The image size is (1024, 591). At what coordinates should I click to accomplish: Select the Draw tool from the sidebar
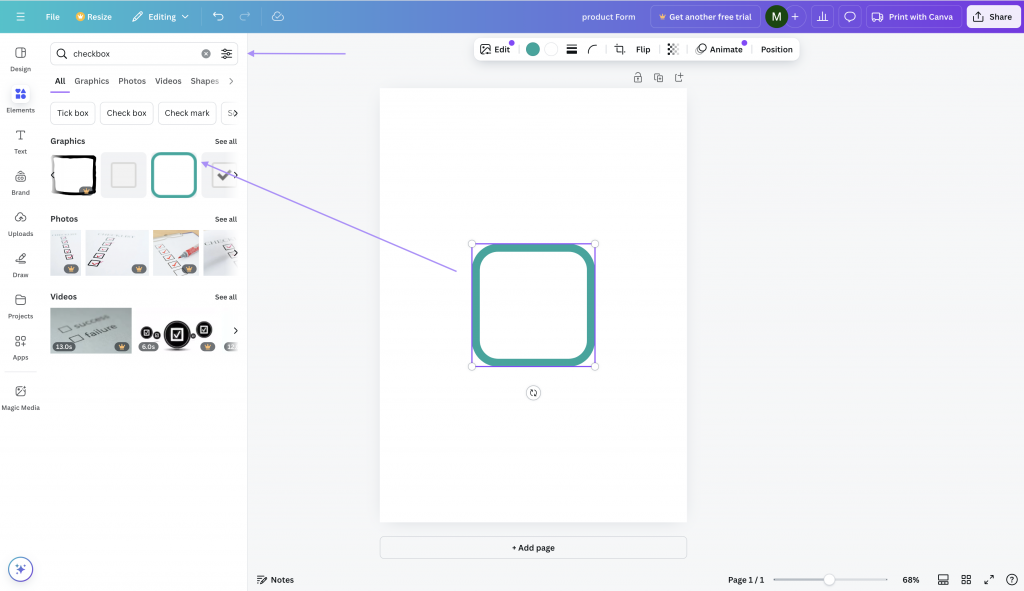[20, 262]
